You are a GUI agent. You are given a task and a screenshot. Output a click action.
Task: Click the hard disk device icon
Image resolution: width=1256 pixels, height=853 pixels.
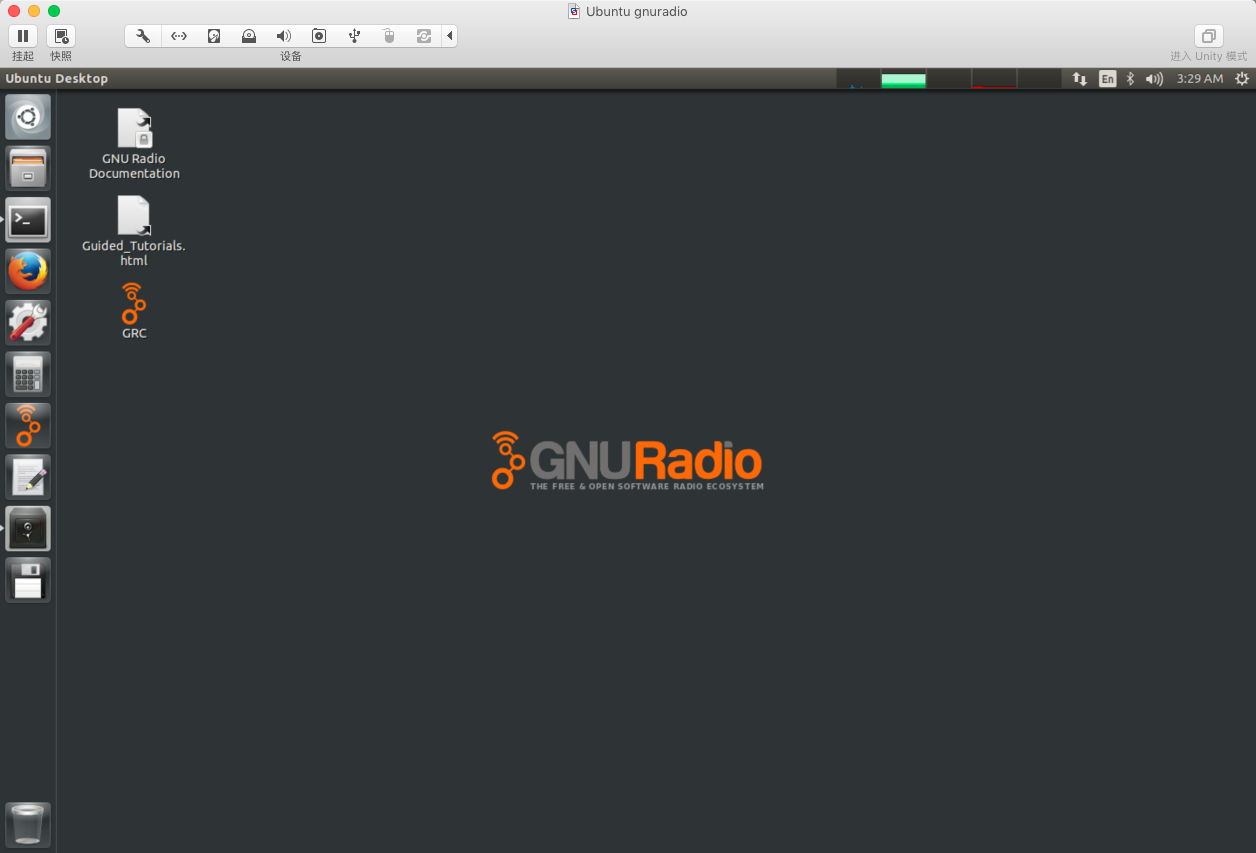coord(214,36)
